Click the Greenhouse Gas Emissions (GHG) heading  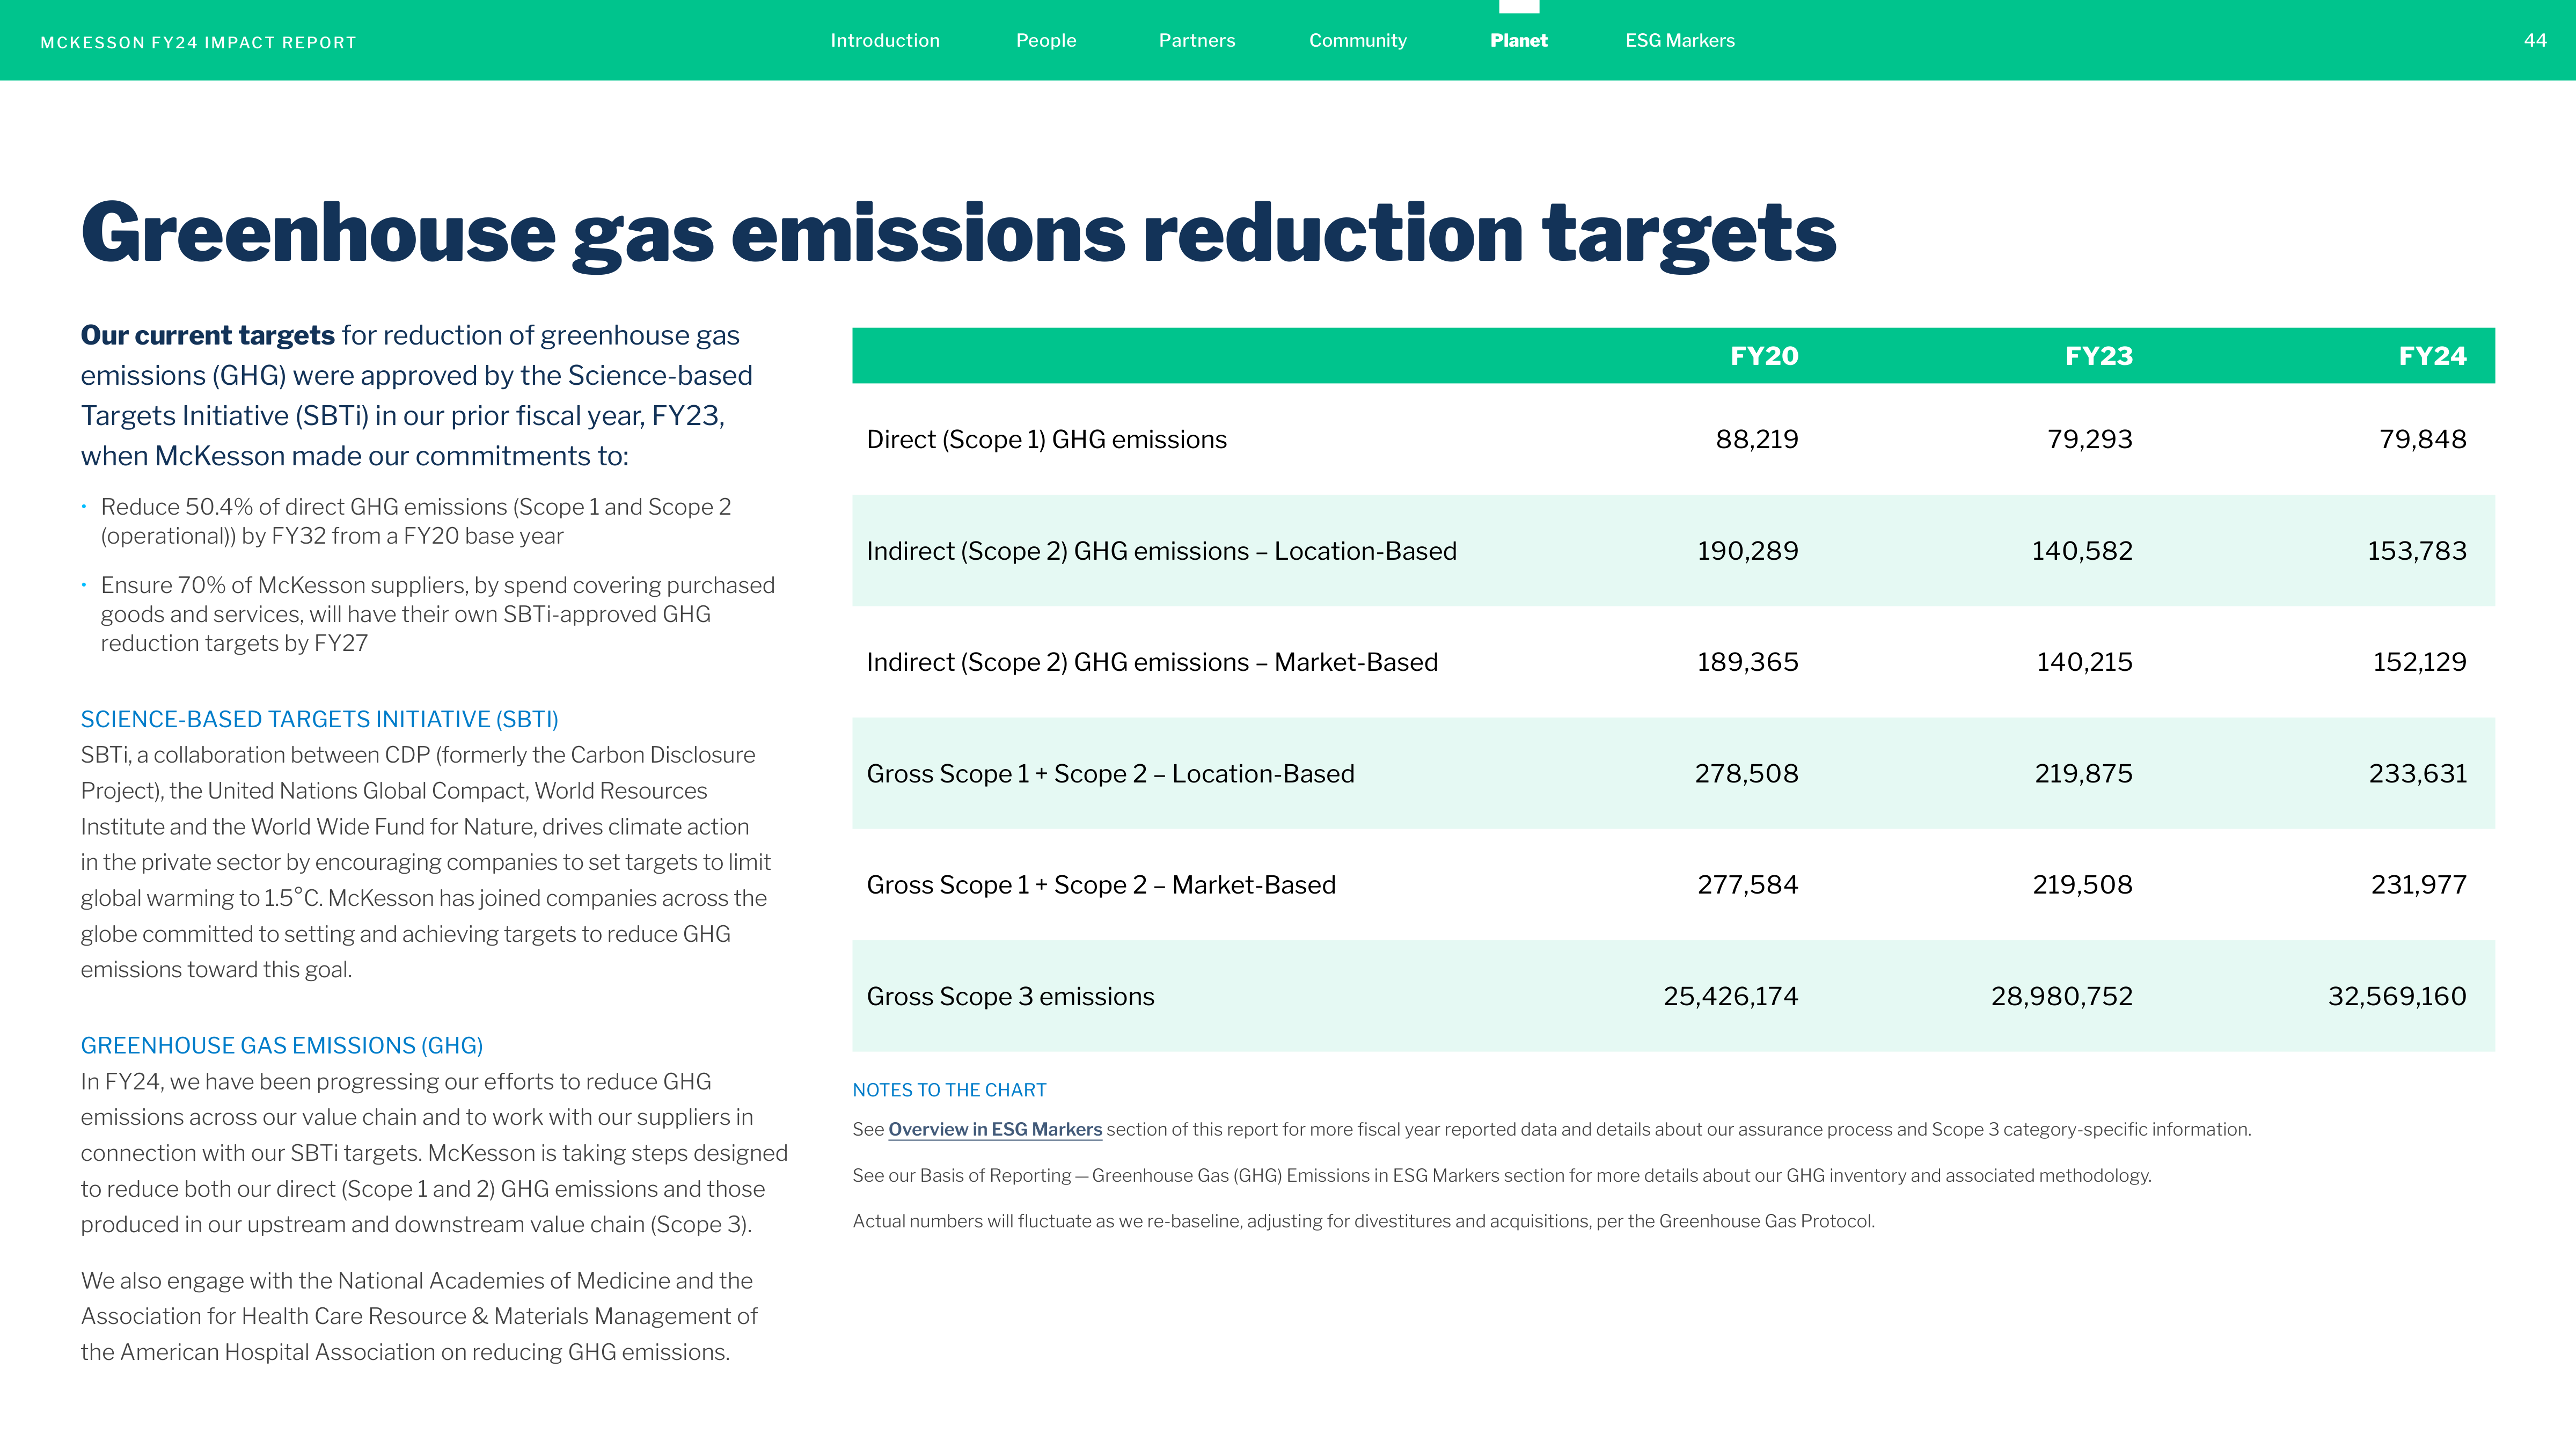[281, 1045]
